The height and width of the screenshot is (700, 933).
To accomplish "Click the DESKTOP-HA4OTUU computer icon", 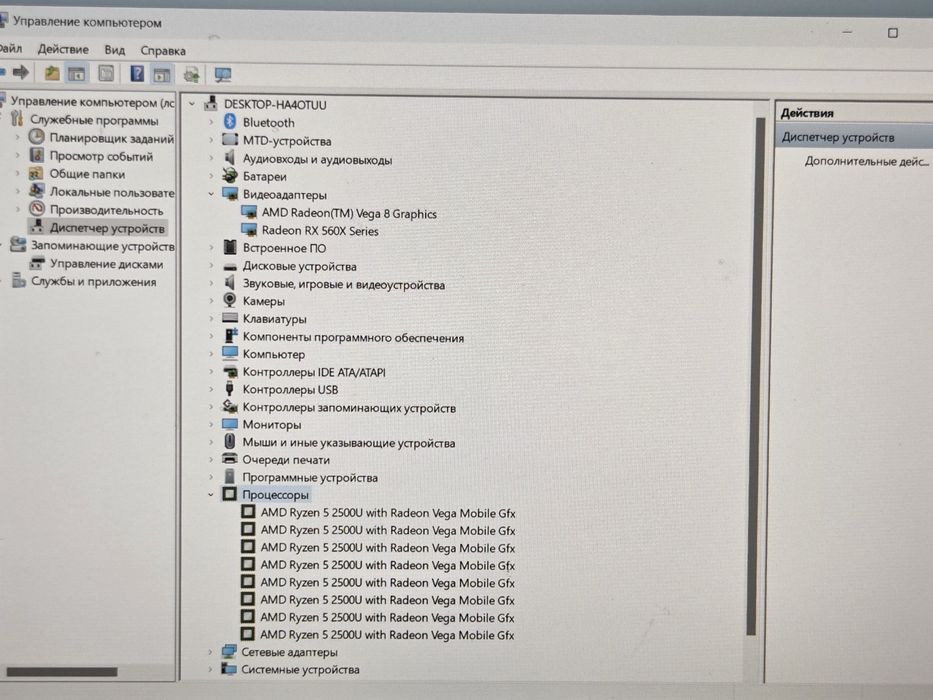I will [211, 104].
